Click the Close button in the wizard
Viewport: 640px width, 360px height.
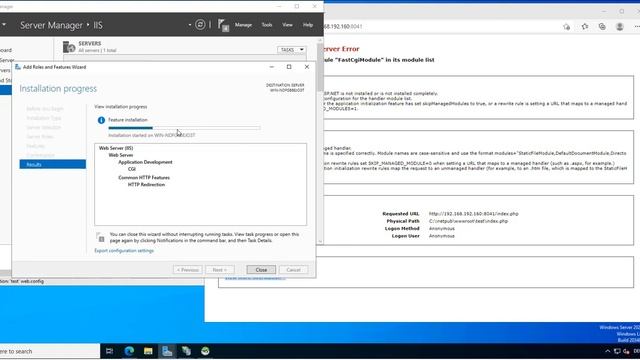click(261, 270)
